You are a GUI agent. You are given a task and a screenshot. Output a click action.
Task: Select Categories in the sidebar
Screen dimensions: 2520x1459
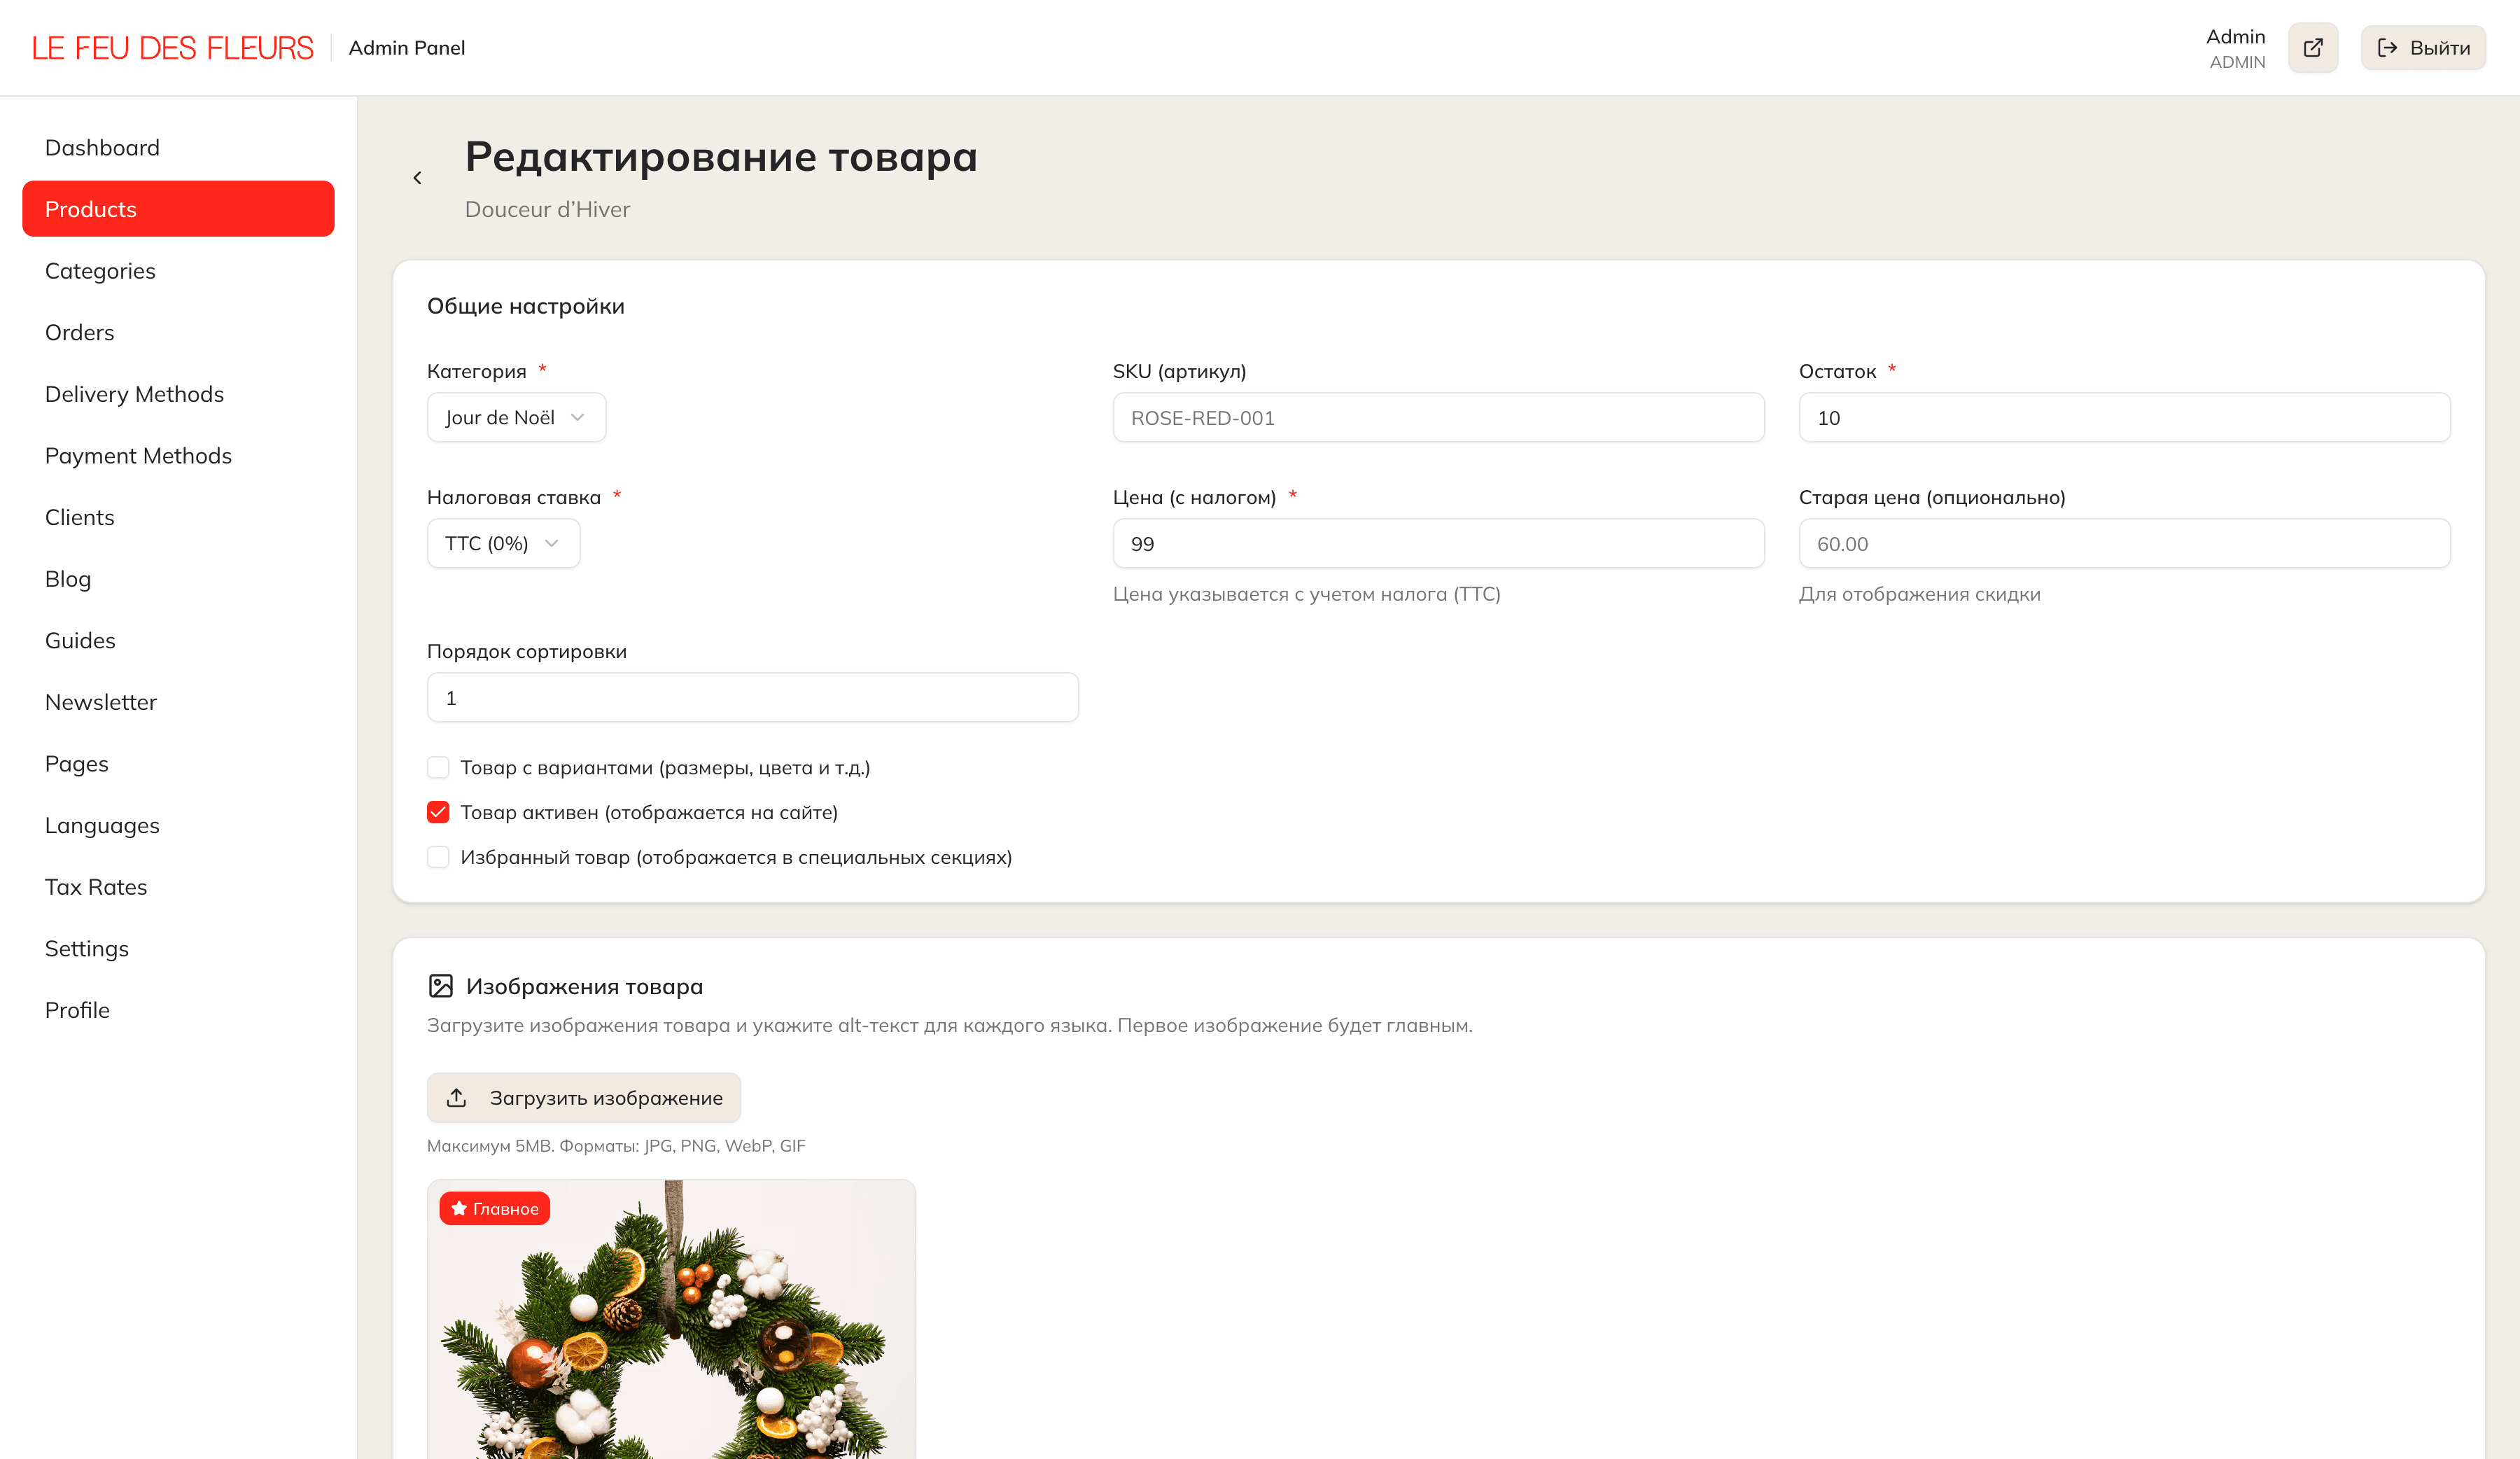point(100,270)
